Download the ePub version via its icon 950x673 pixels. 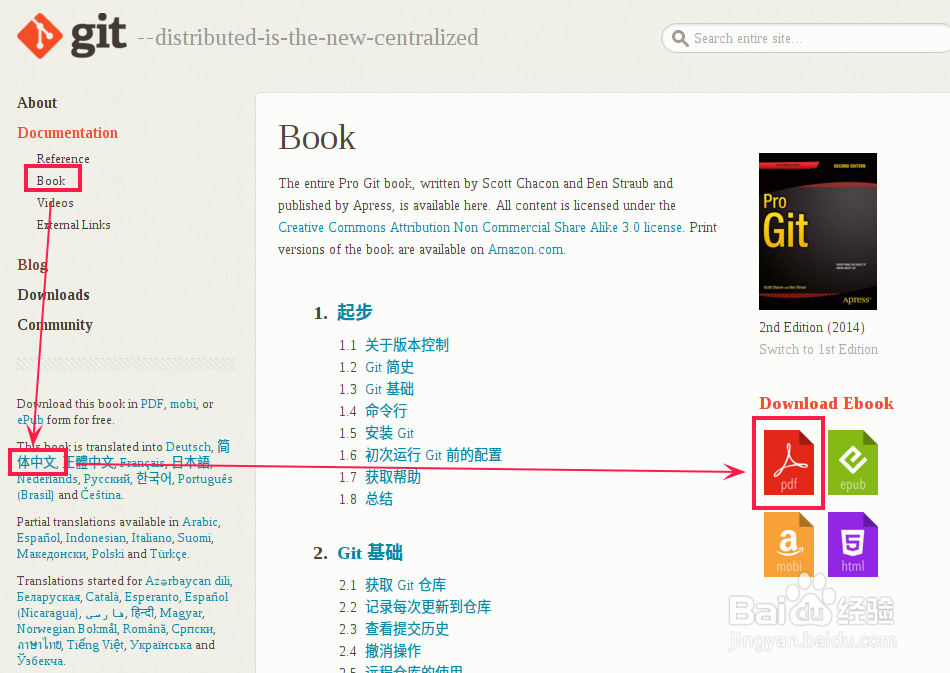(855, 463)
